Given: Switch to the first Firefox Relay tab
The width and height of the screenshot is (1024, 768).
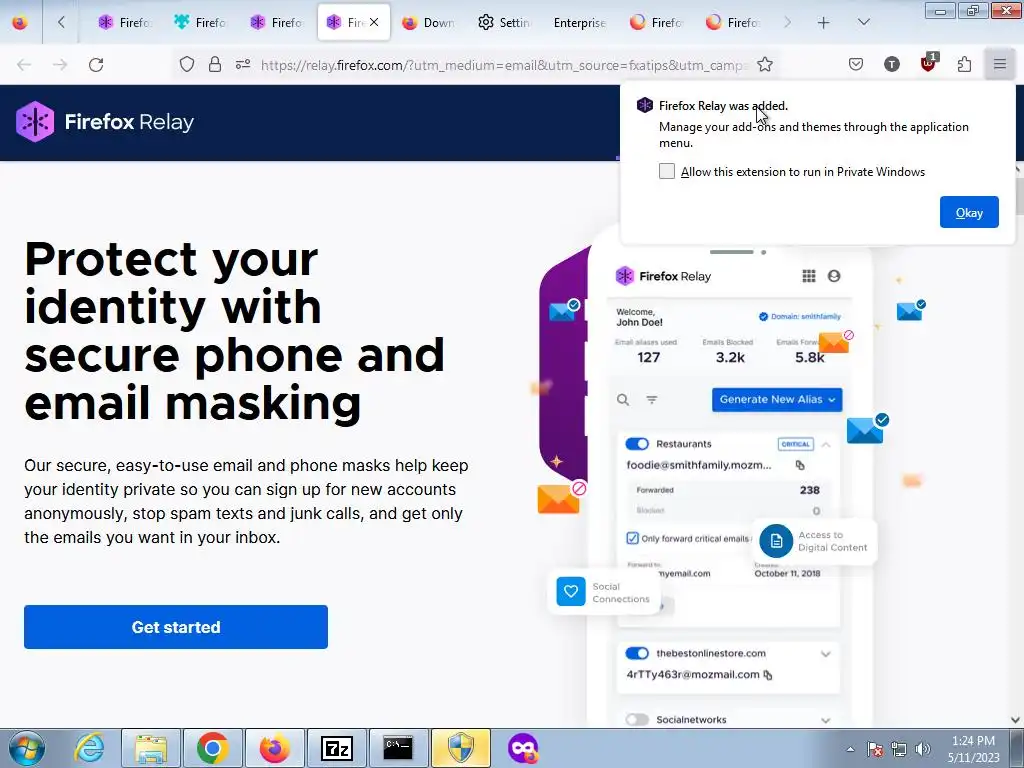Looking at the screenshot, I should pos(124,23).
